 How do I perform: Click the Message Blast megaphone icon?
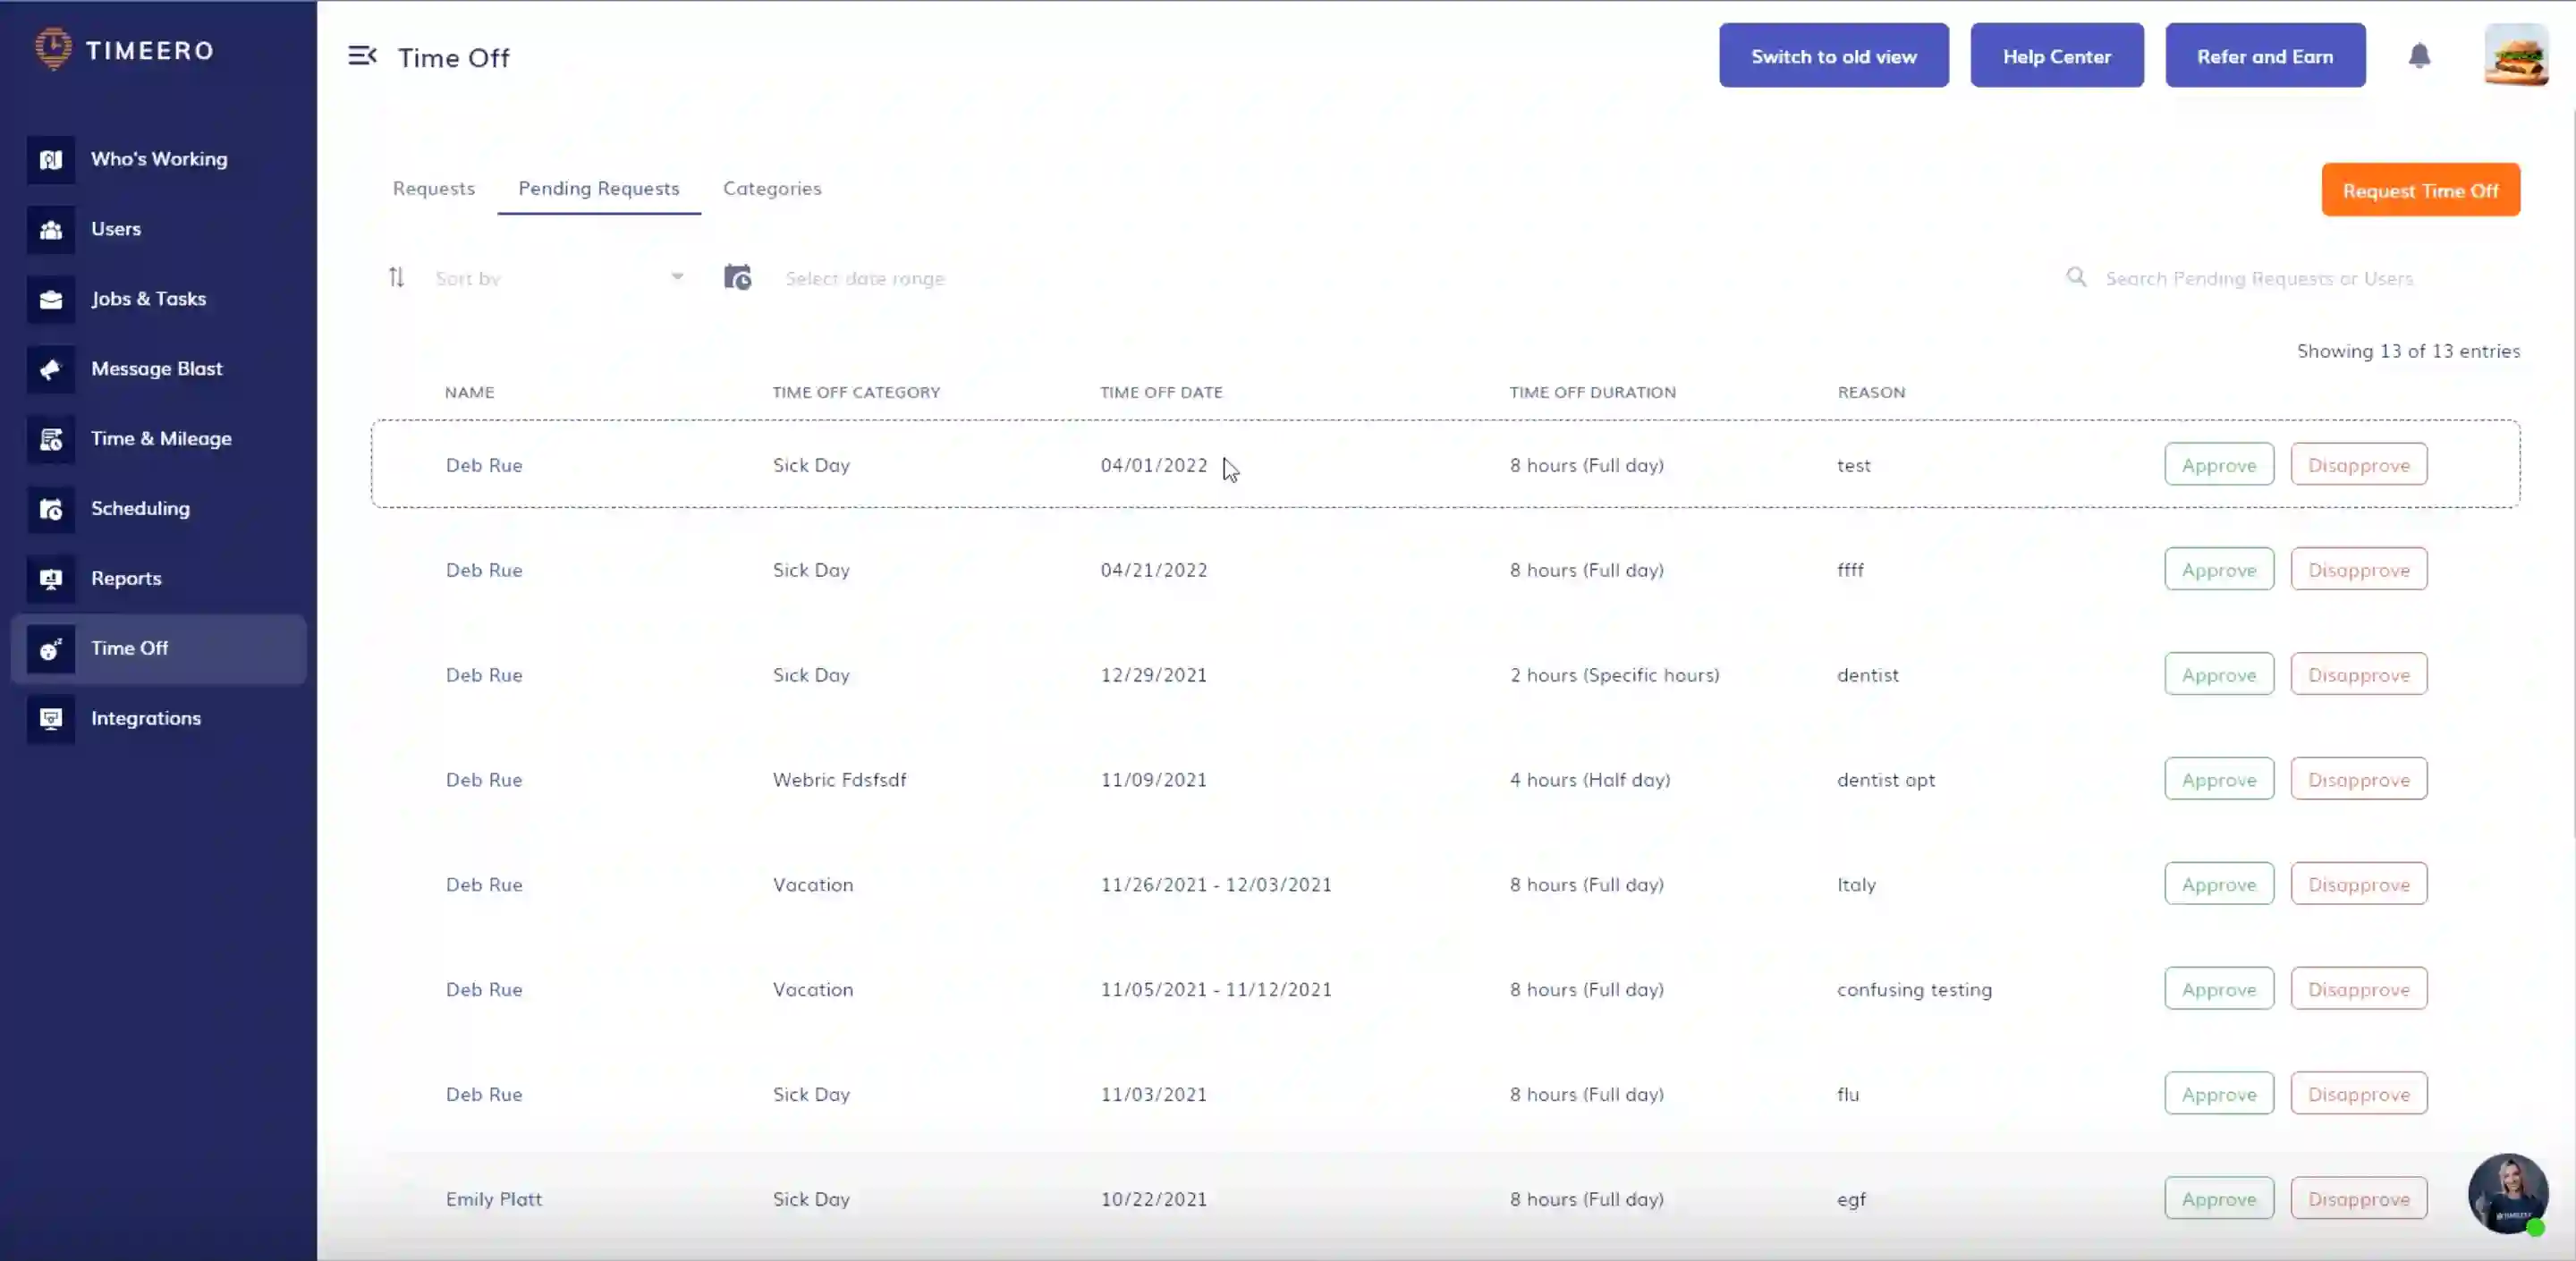click(x=51, y=369)
